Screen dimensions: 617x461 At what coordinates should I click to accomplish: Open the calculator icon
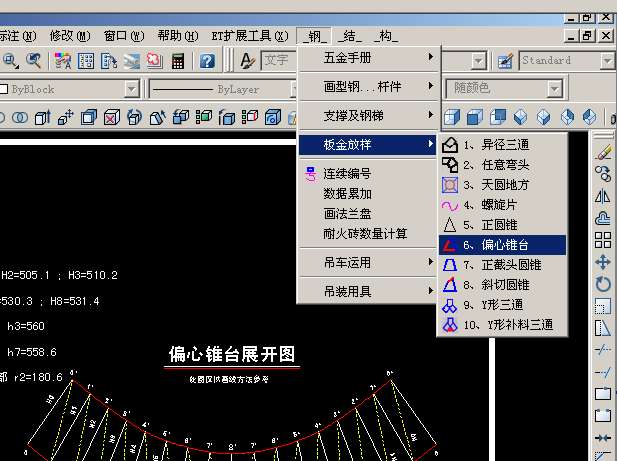[178, 61]
